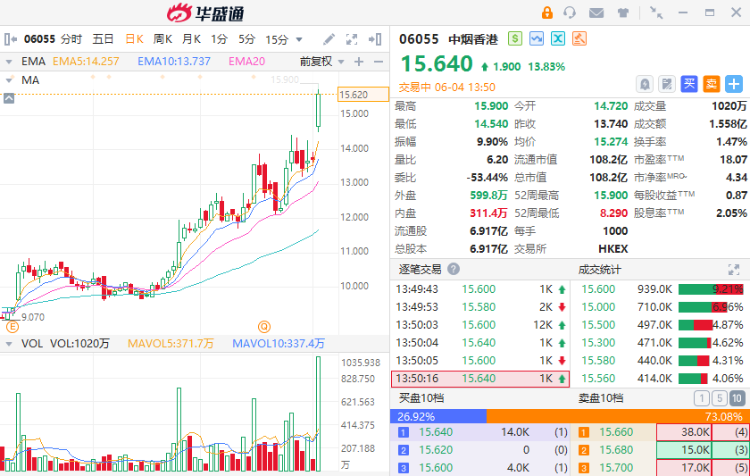Show 5-level order book depth
This screenshot has height=476, width=750.
click(x=719, y=398)
